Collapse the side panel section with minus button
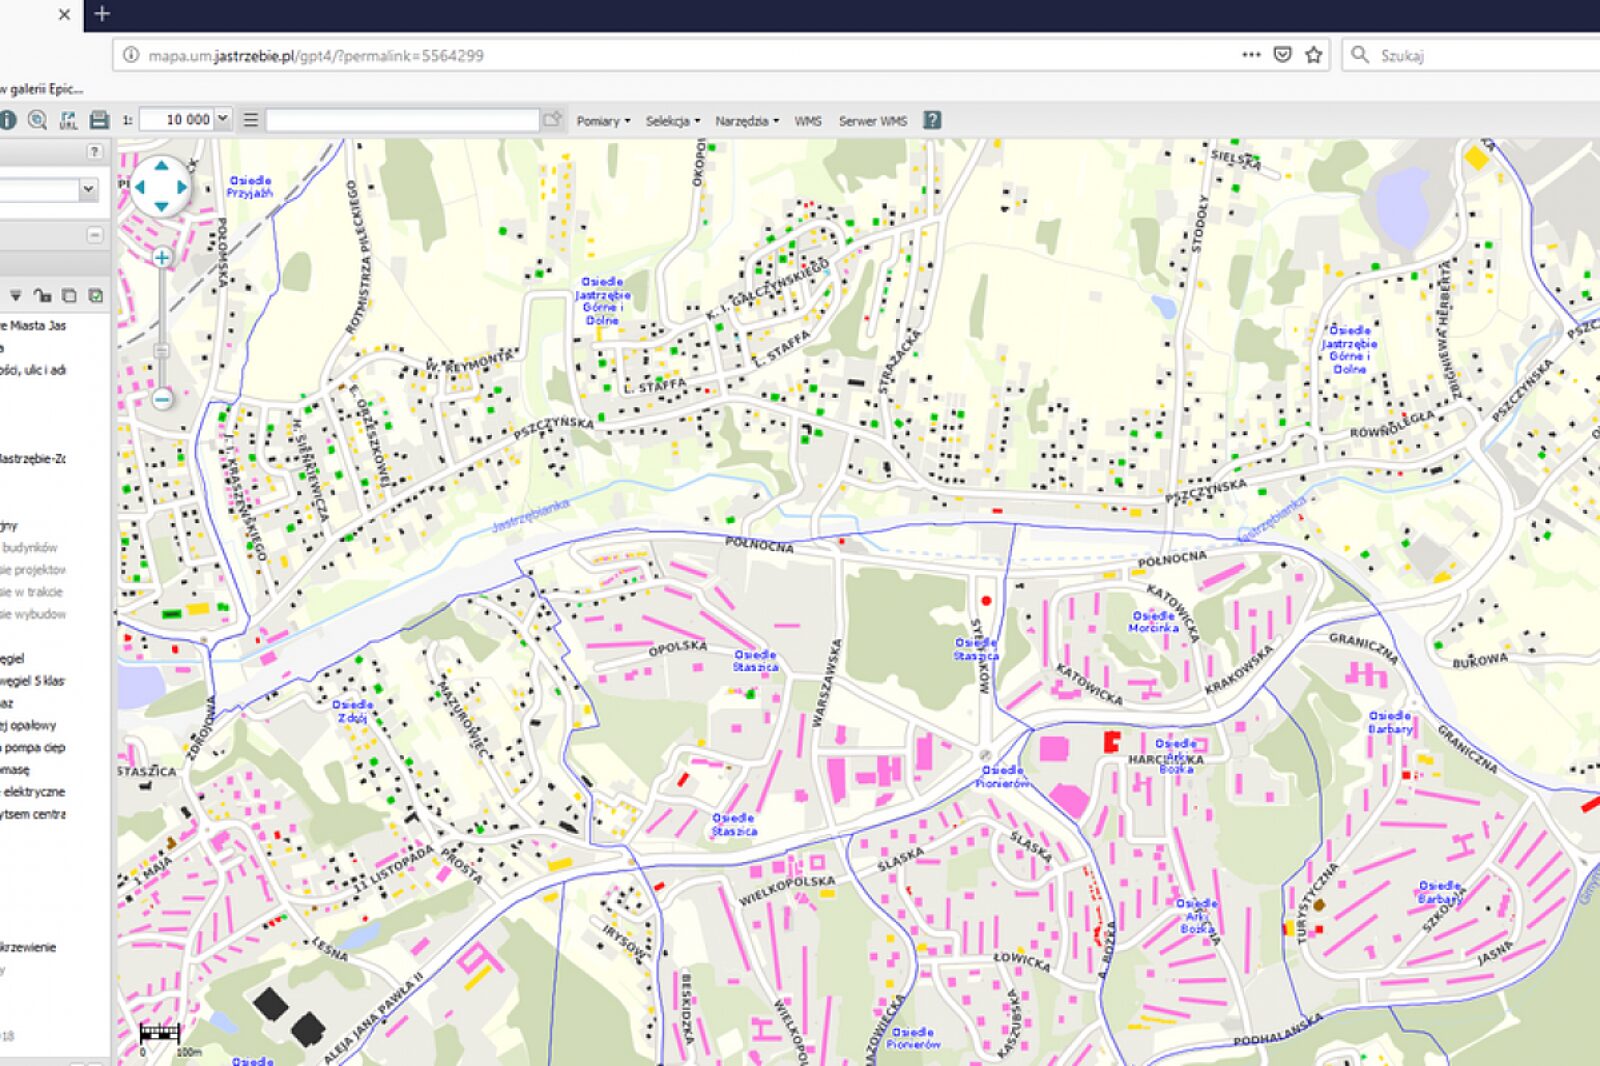1600x1066 pixels. [x=94, y=235]
